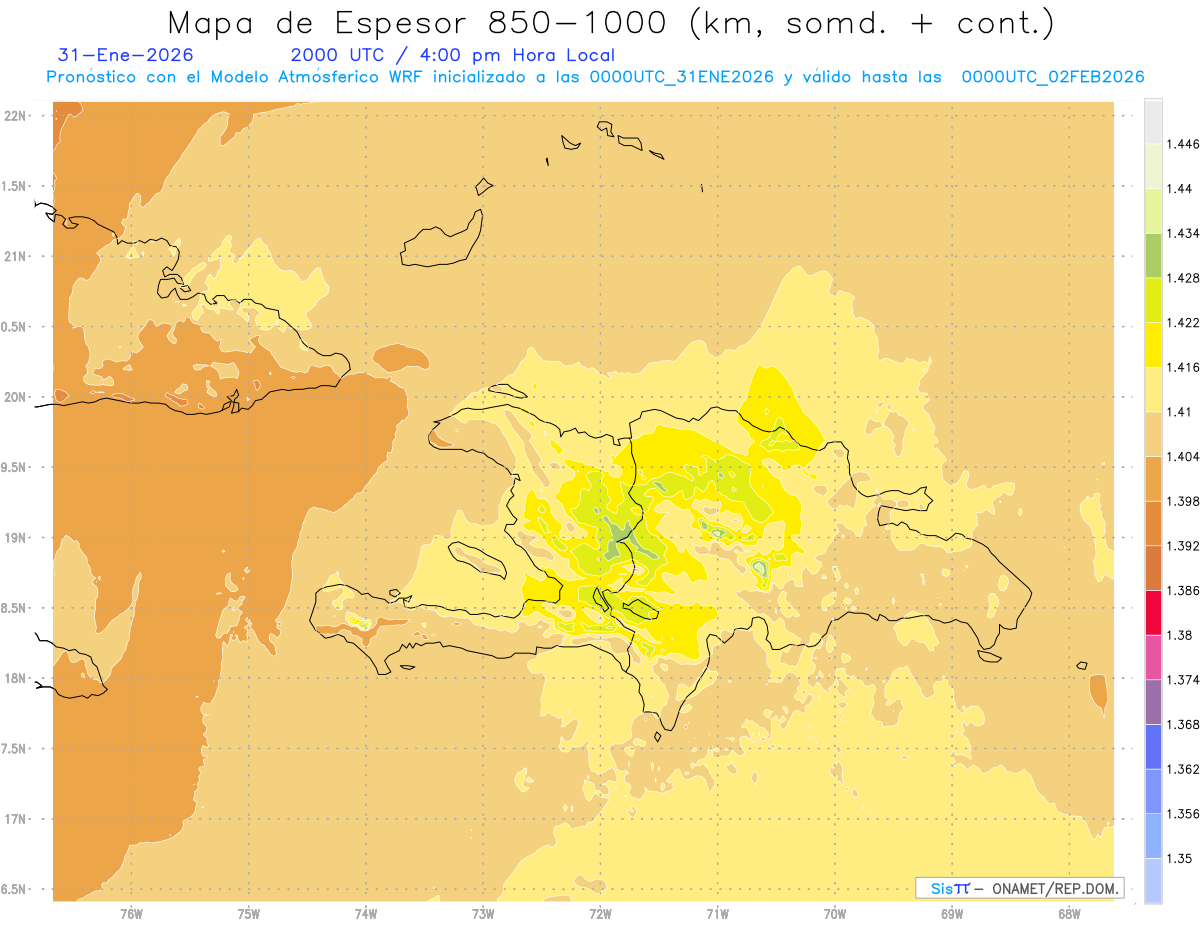Screen dimensions: 1200x927
Task: Click the blue legend swatch between 1.362 and 1.368
Action: tap(1153, 747)
